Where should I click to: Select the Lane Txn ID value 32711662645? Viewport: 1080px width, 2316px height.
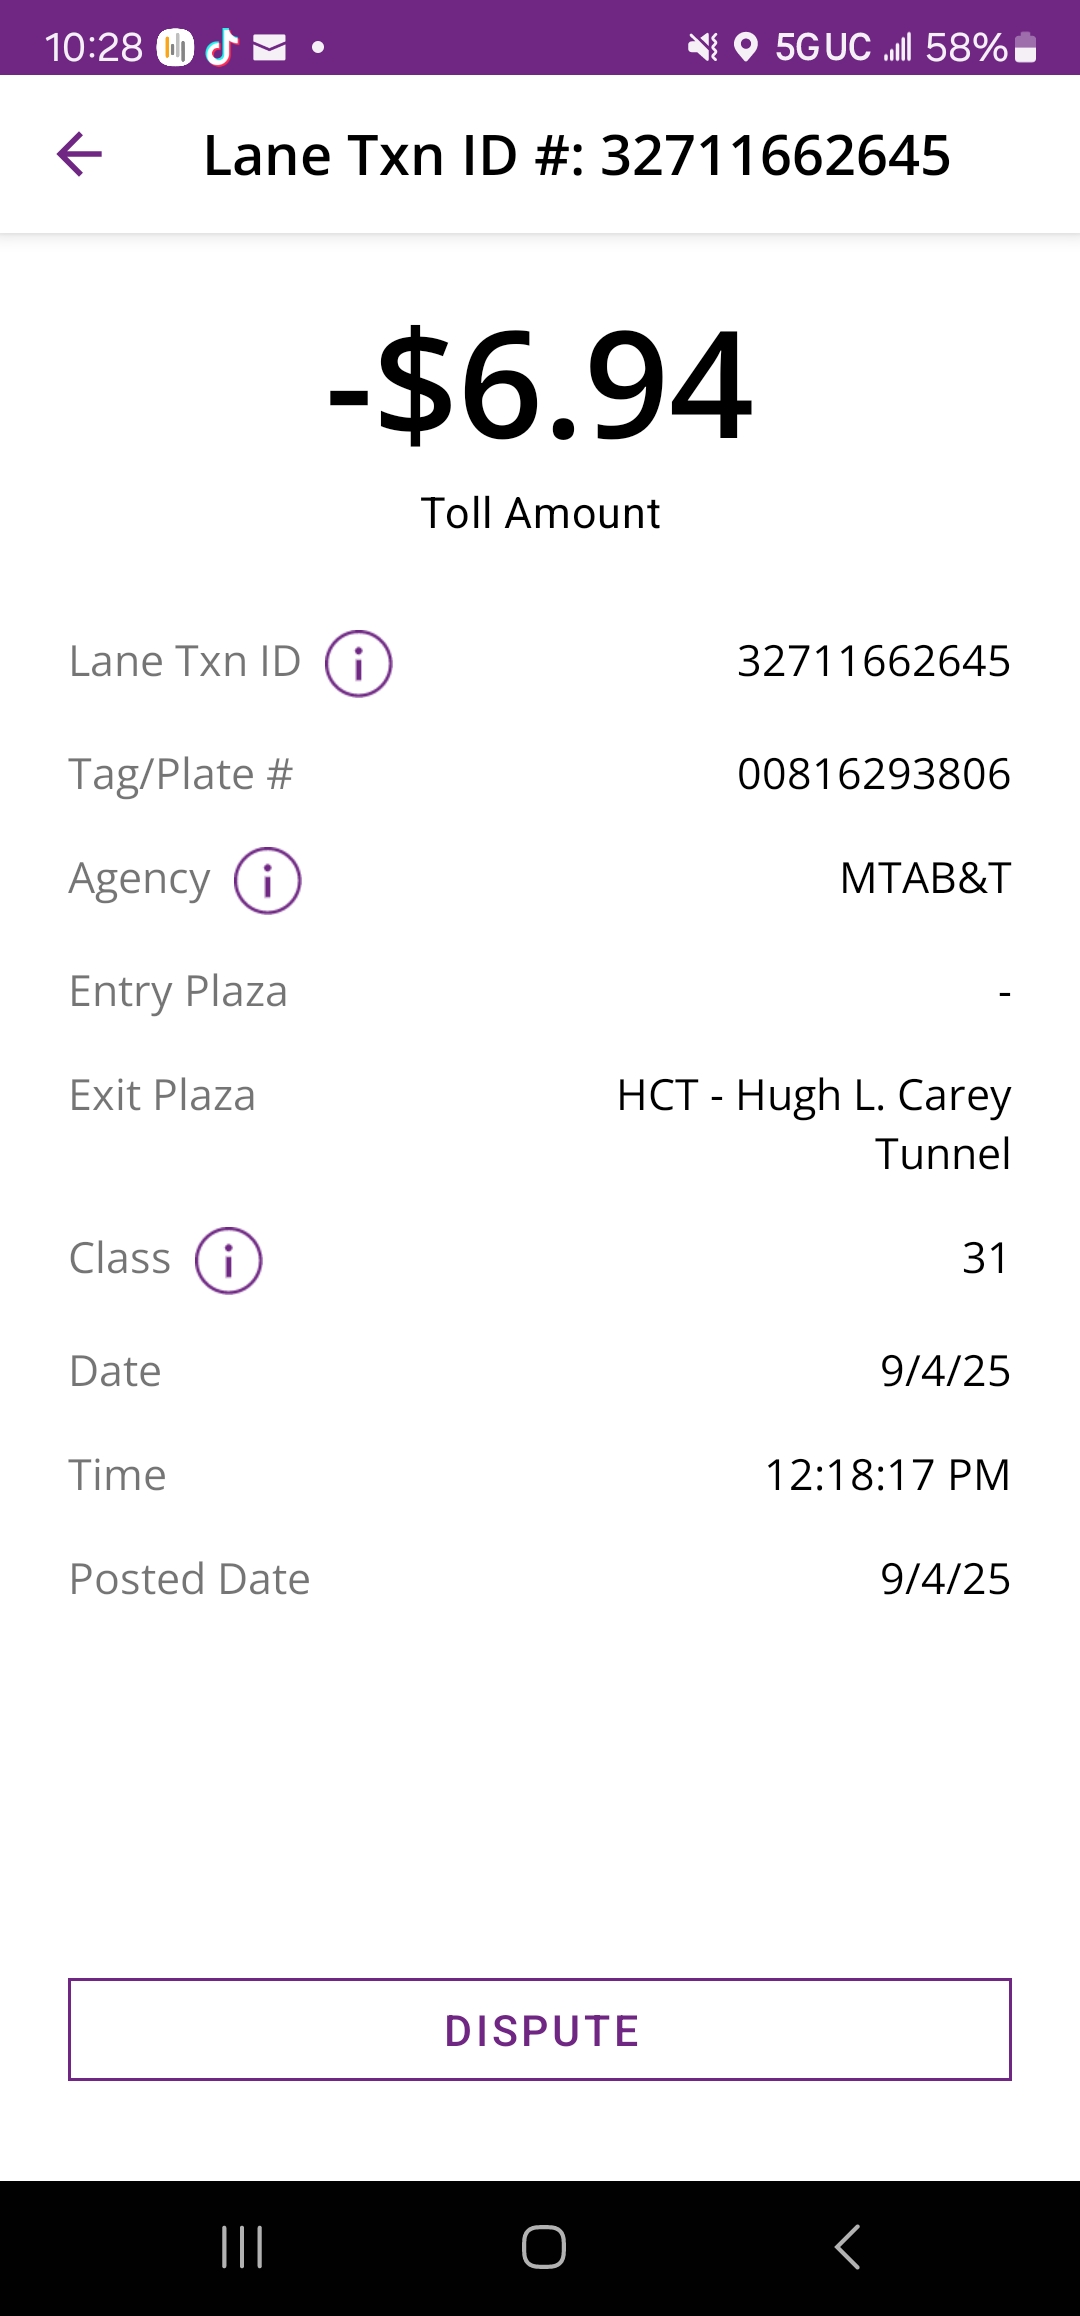tap(873, 662)
